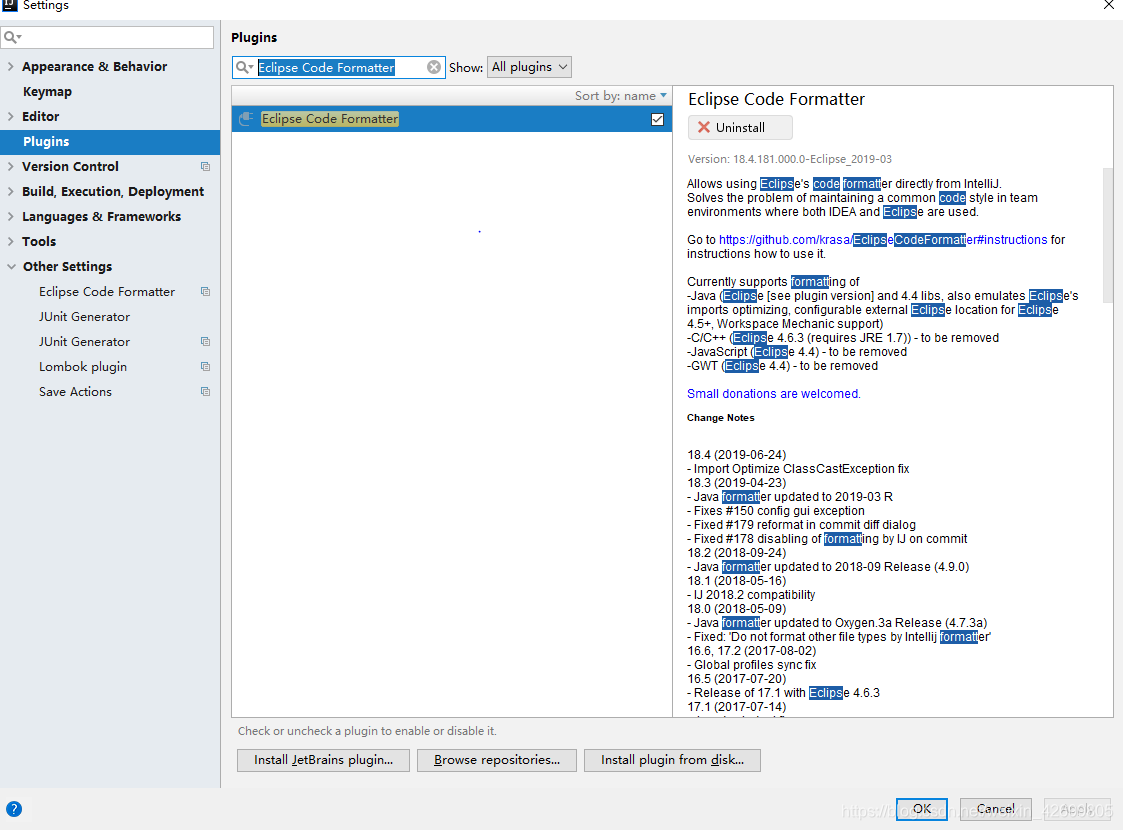Select Eclipse Code Formatter row in plugin list

452,119
